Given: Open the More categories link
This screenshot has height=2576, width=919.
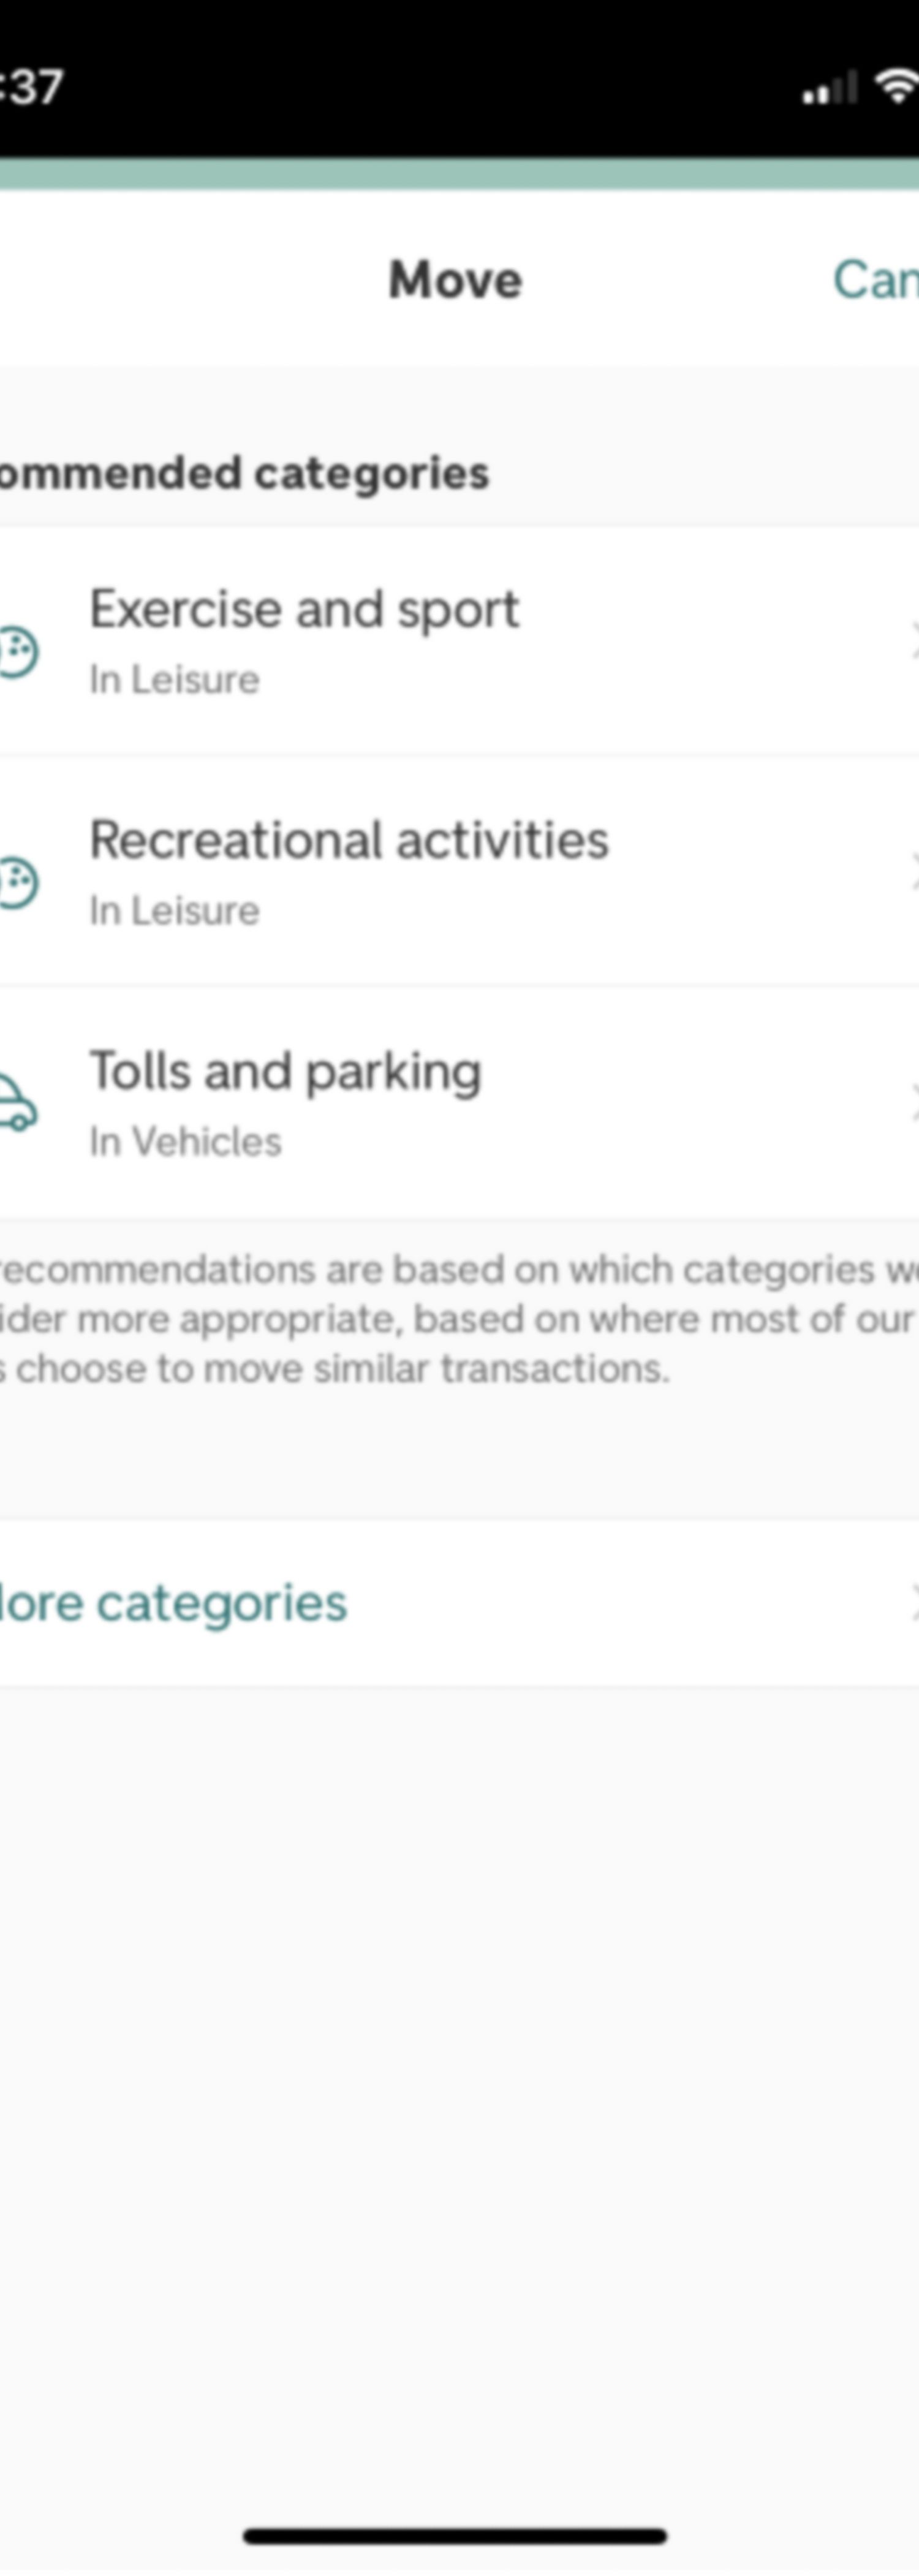Looking at the screenshot, I should click(x=173, y=1603).
